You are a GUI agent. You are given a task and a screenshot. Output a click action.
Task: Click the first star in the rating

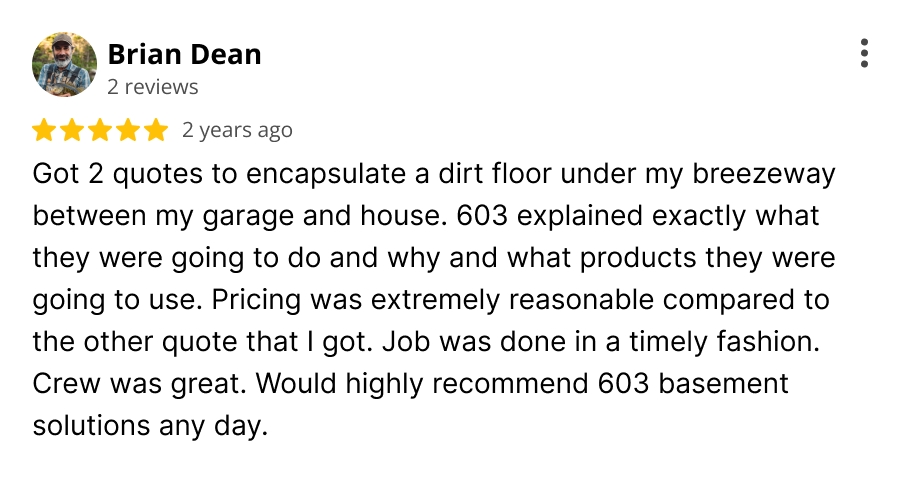point(44,130)
